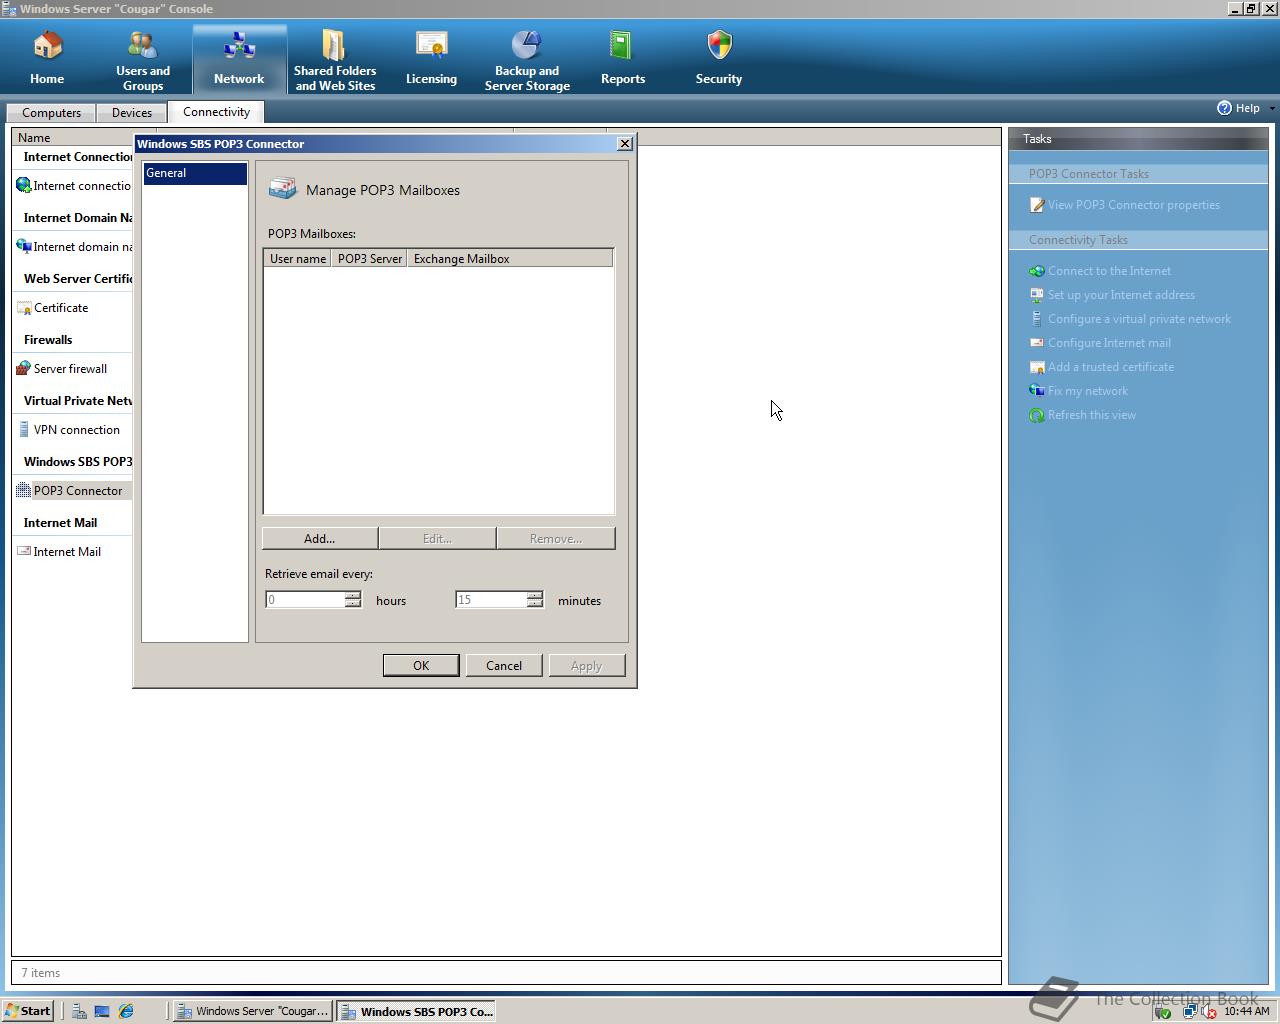Click the Remove... button
Viewport: 1280px width, 1024px height.
556,538
